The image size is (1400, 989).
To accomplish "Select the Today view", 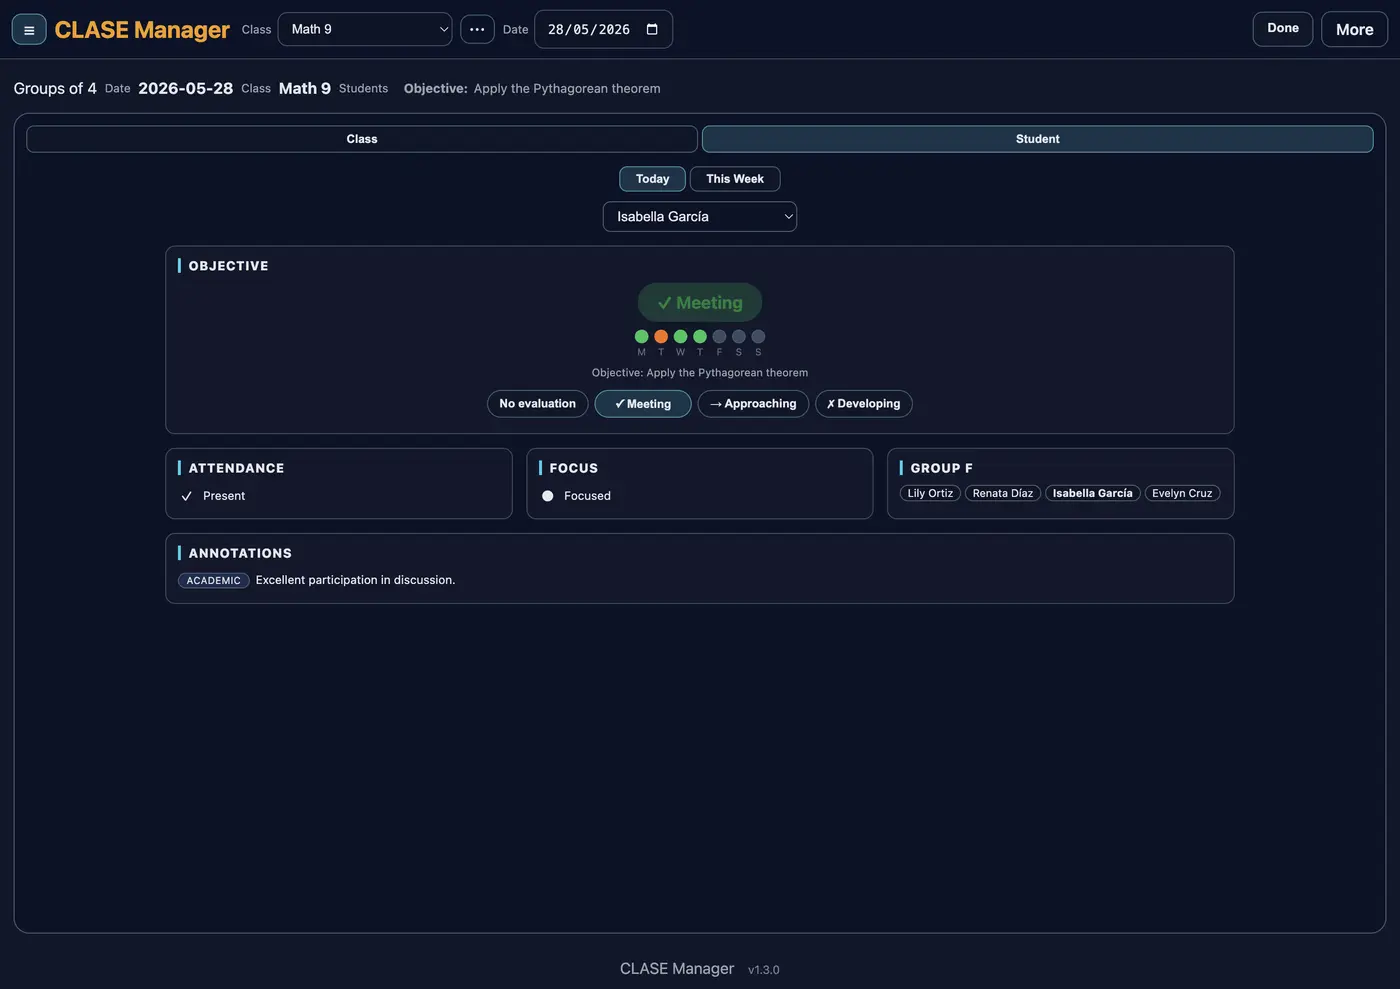I will click(652, 179).
